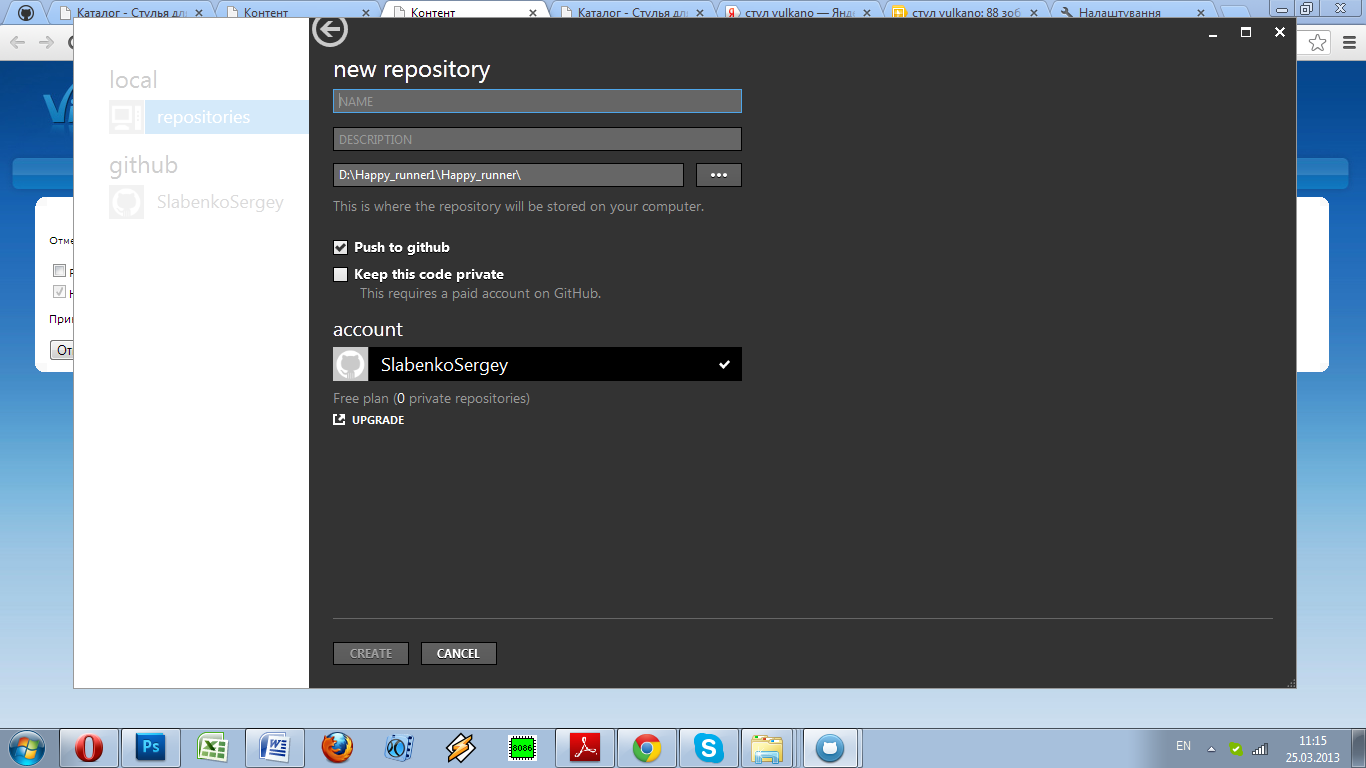Click the EN language indicator in the tray
This screenshot has height=768, width=1366.
click(x=1183, y=746)
